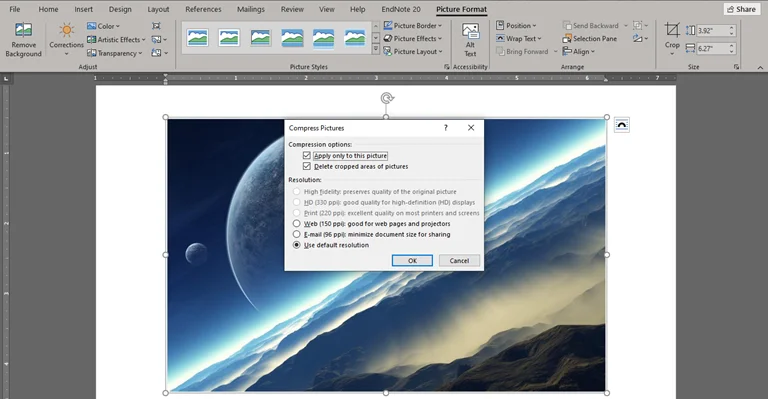The width and height of the screenshot is (768, 399).
Task: Click the help question mark in Compress Pictures
Action: click(446, 128)
